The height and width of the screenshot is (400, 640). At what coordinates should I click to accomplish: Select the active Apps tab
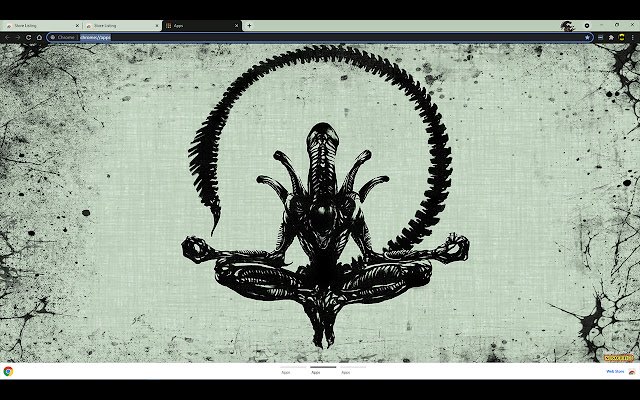click(202, 25)
